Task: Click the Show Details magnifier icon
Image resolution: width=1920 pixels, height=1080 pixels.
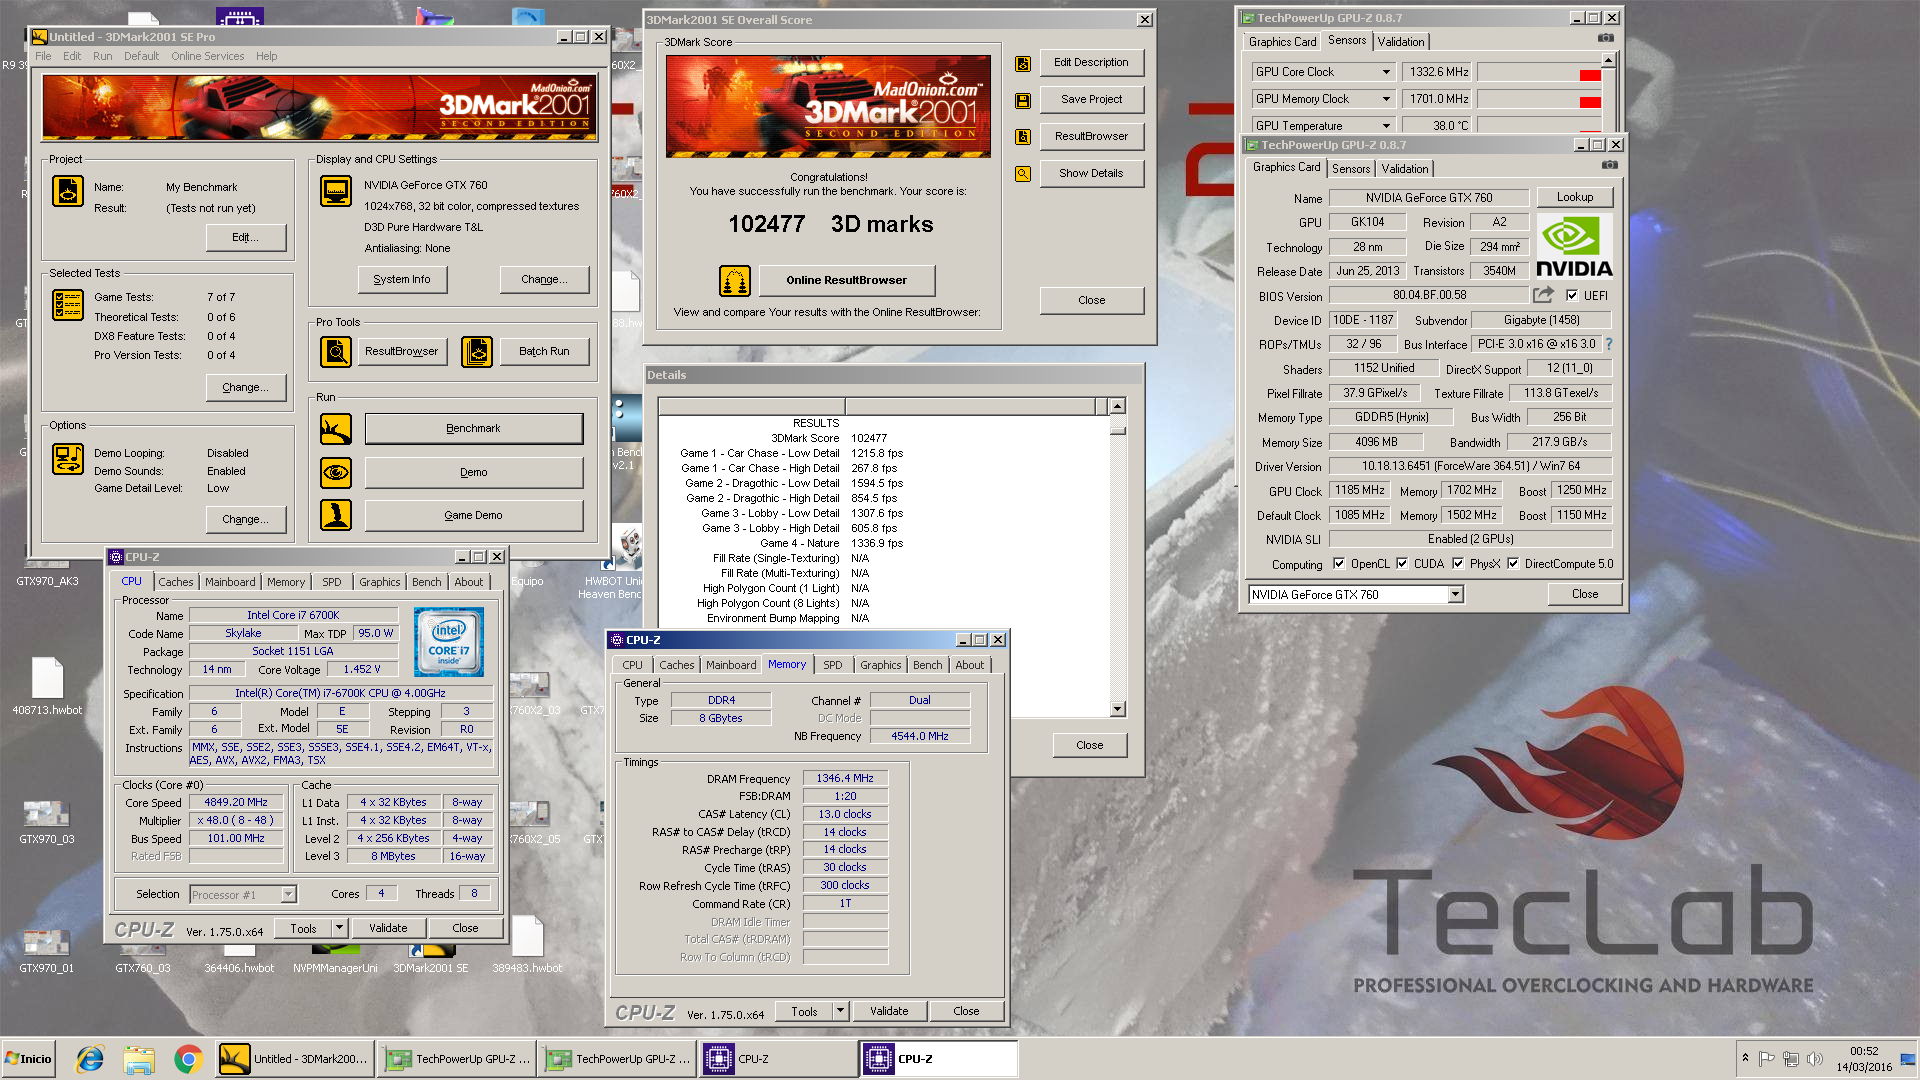Action: (x=1023, y=174)
